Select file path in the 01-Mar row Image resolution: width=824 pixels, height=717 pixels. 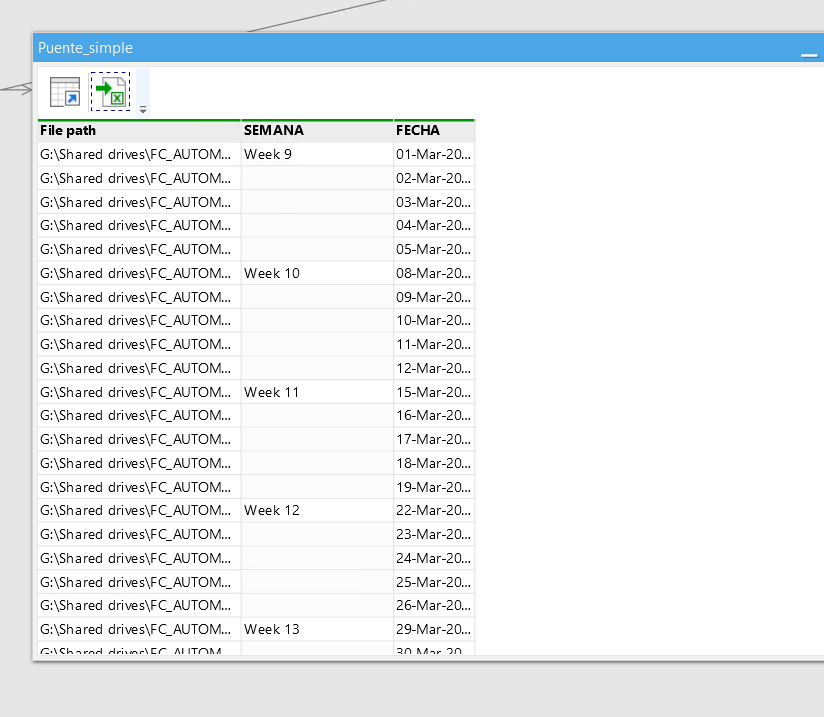139,155
